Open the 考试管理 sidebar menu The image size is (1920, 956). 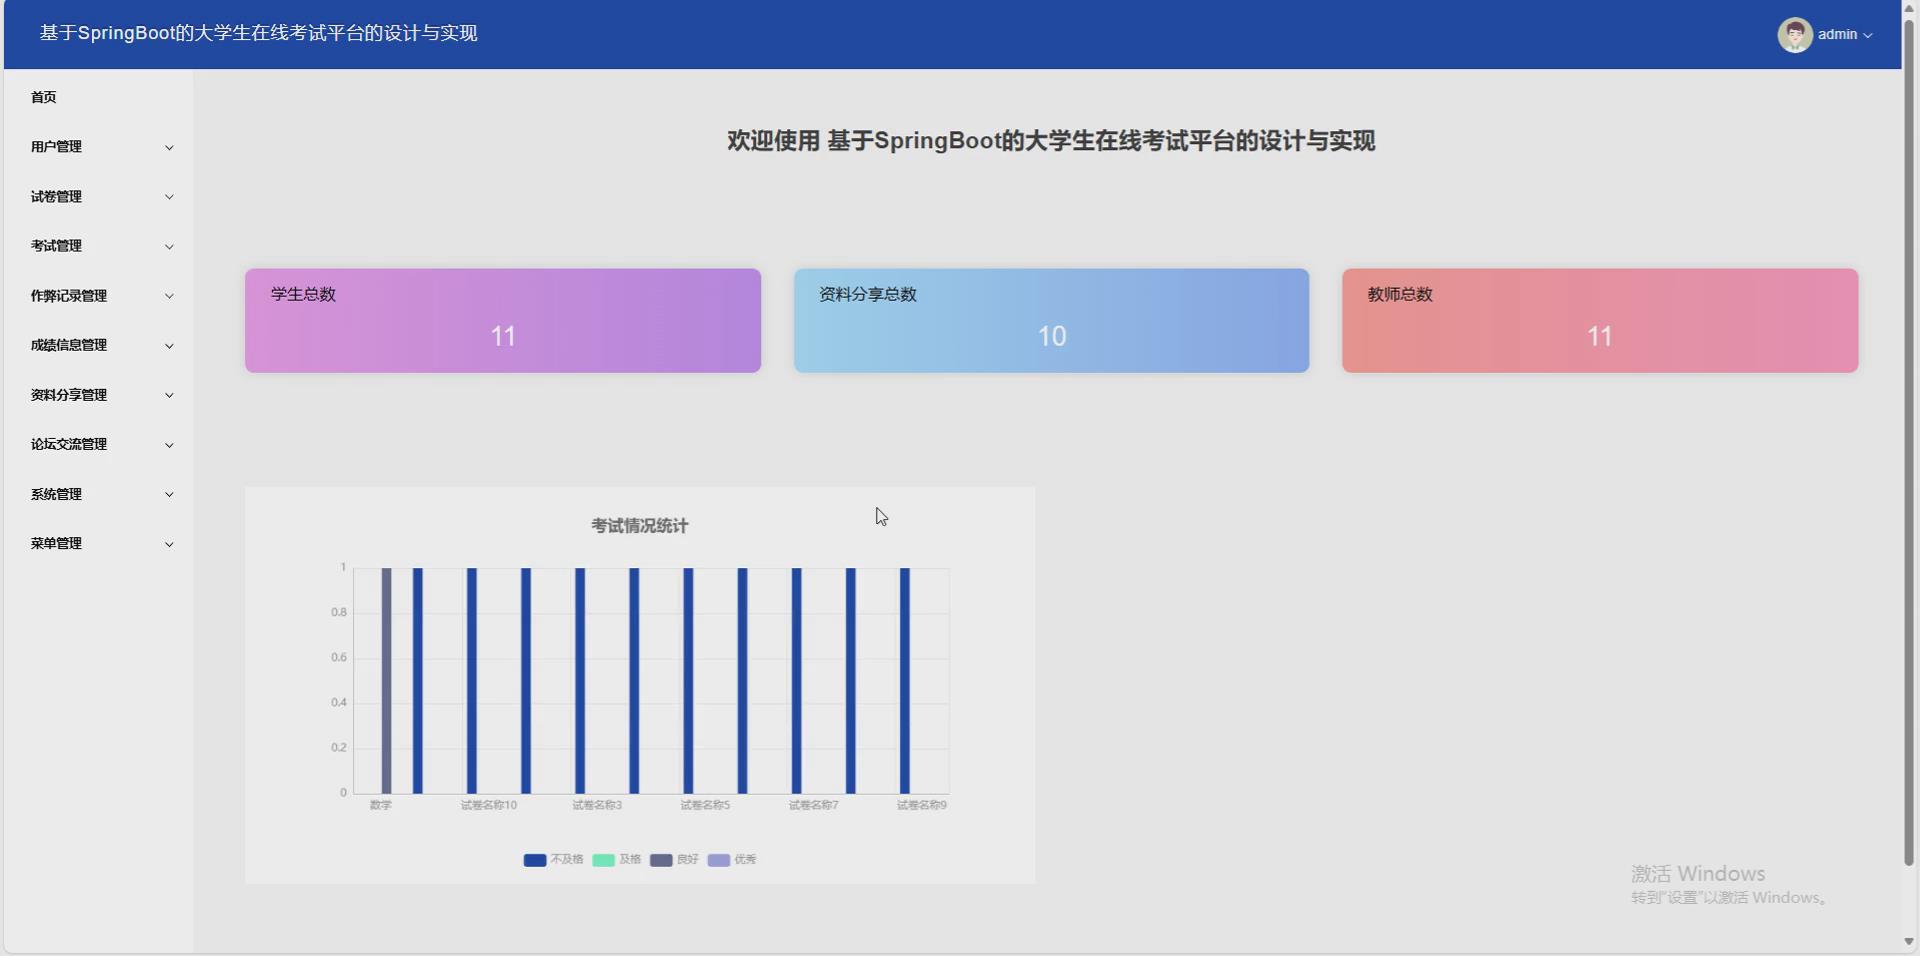point(98,246)
